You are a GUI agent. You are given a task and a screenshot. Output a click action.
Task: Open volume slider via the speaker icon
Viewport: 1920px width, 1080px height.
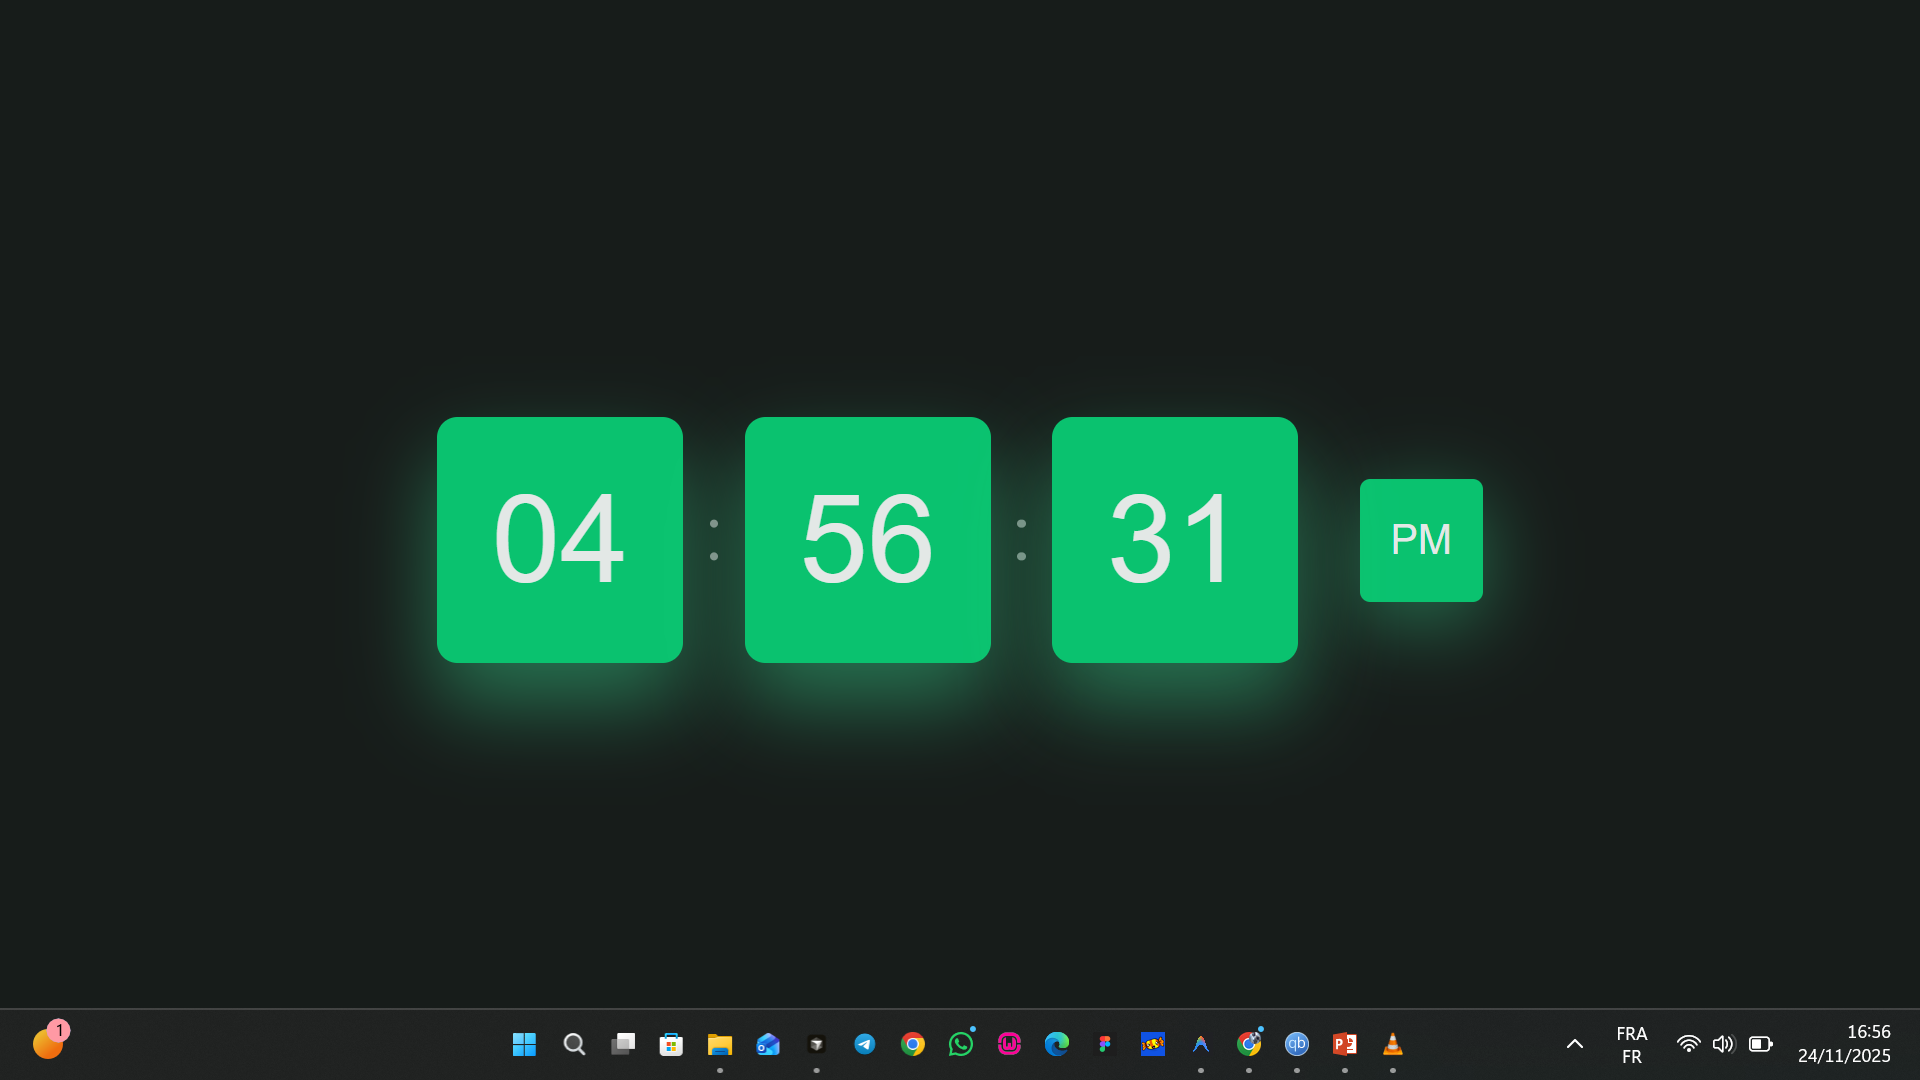tap(1724, 1043)
